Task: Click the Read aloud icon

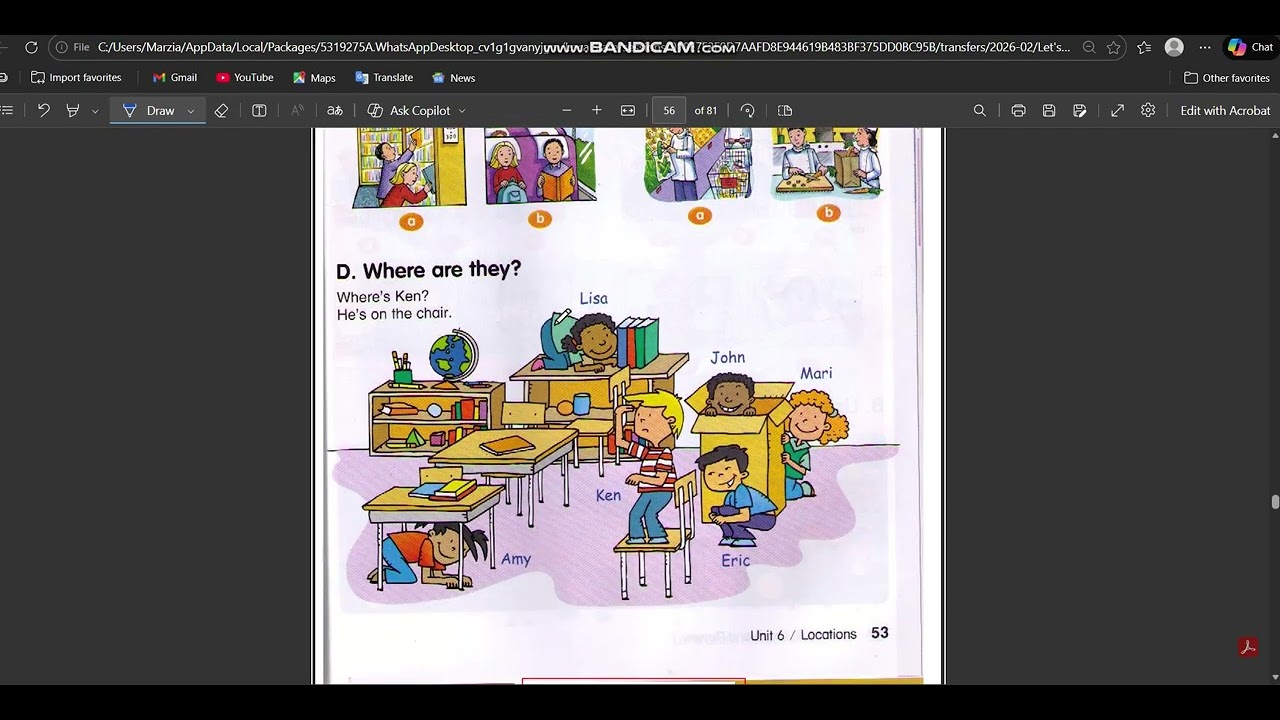Action: (x=297, y=111)
